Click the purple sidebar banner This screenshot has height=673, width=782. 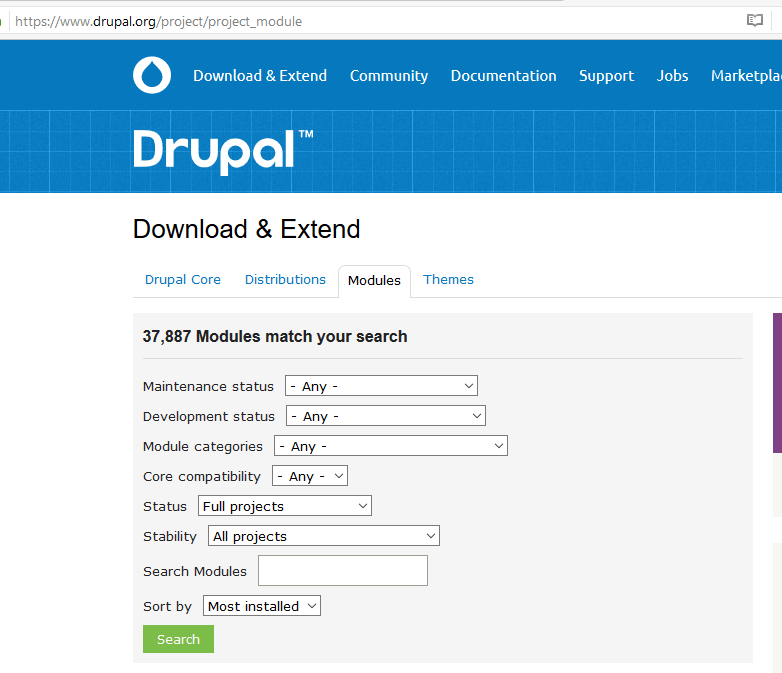click(777, 383)
